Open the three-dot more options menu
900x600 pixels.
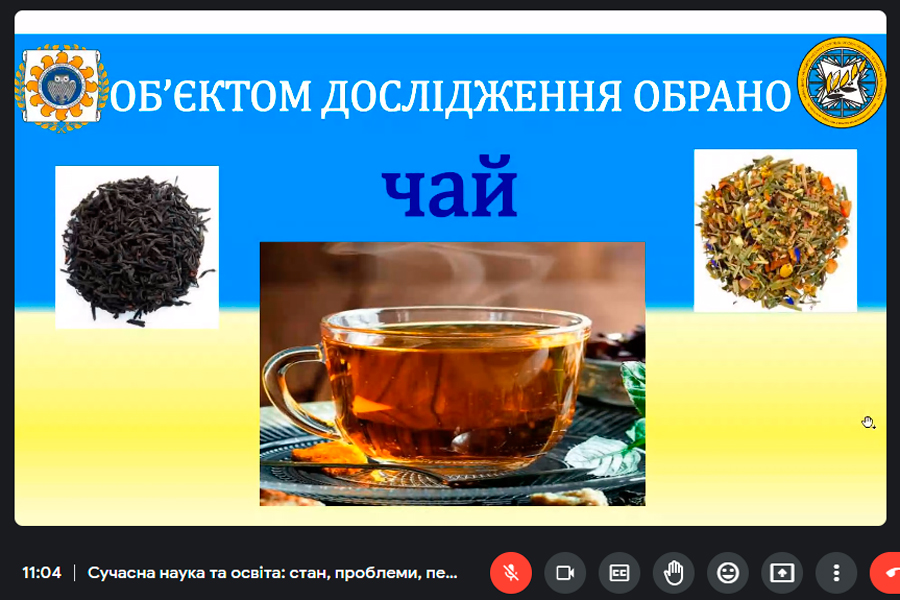click(836, 572)
